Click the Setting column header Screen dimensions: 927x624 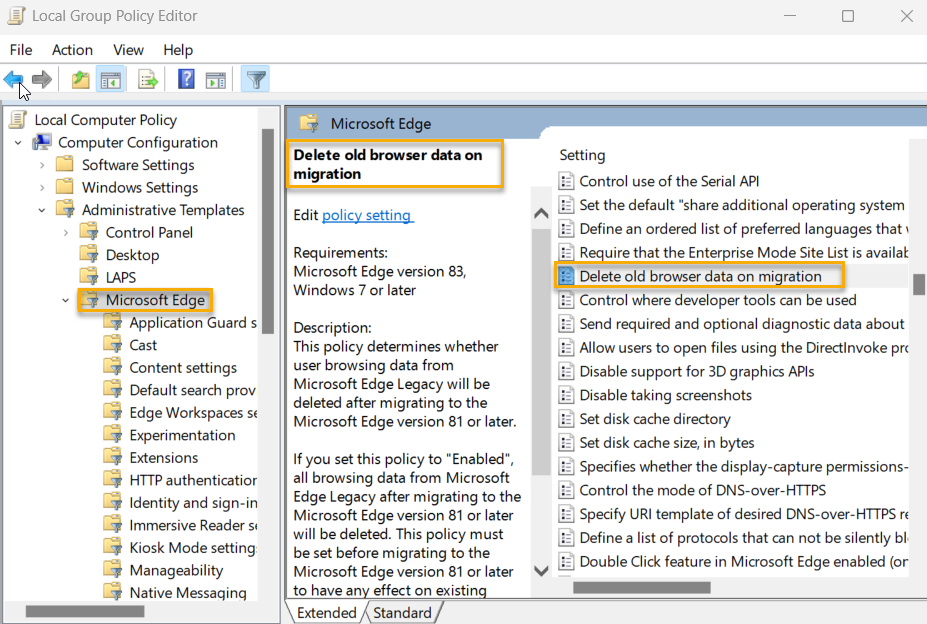point(582,155)
